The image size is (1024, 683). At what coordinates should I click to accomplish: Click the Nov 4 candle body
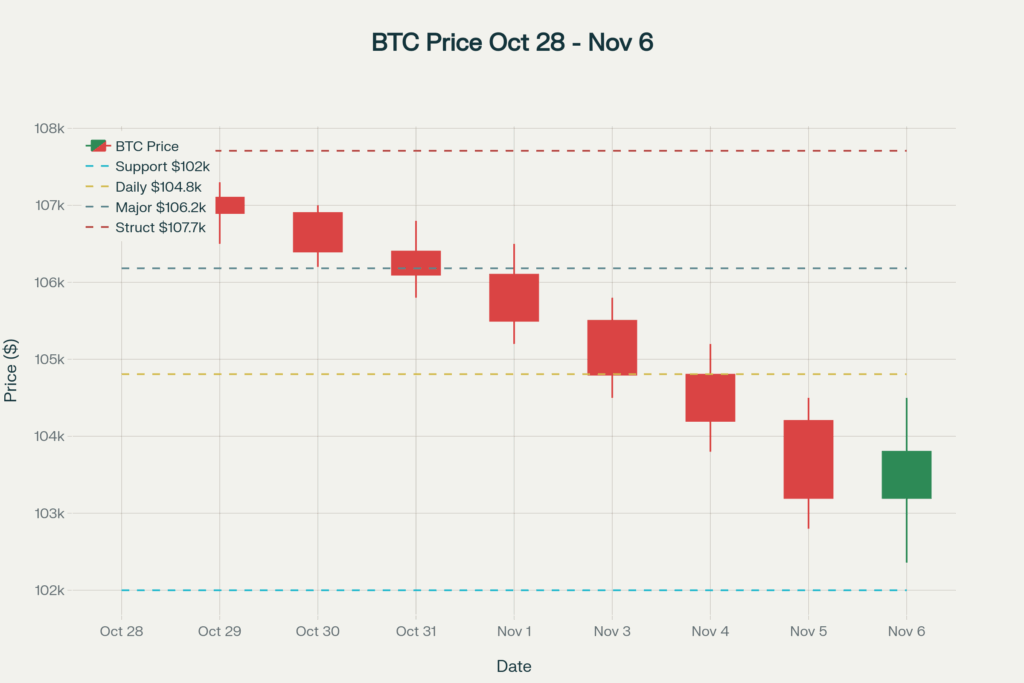click(710, 398)
